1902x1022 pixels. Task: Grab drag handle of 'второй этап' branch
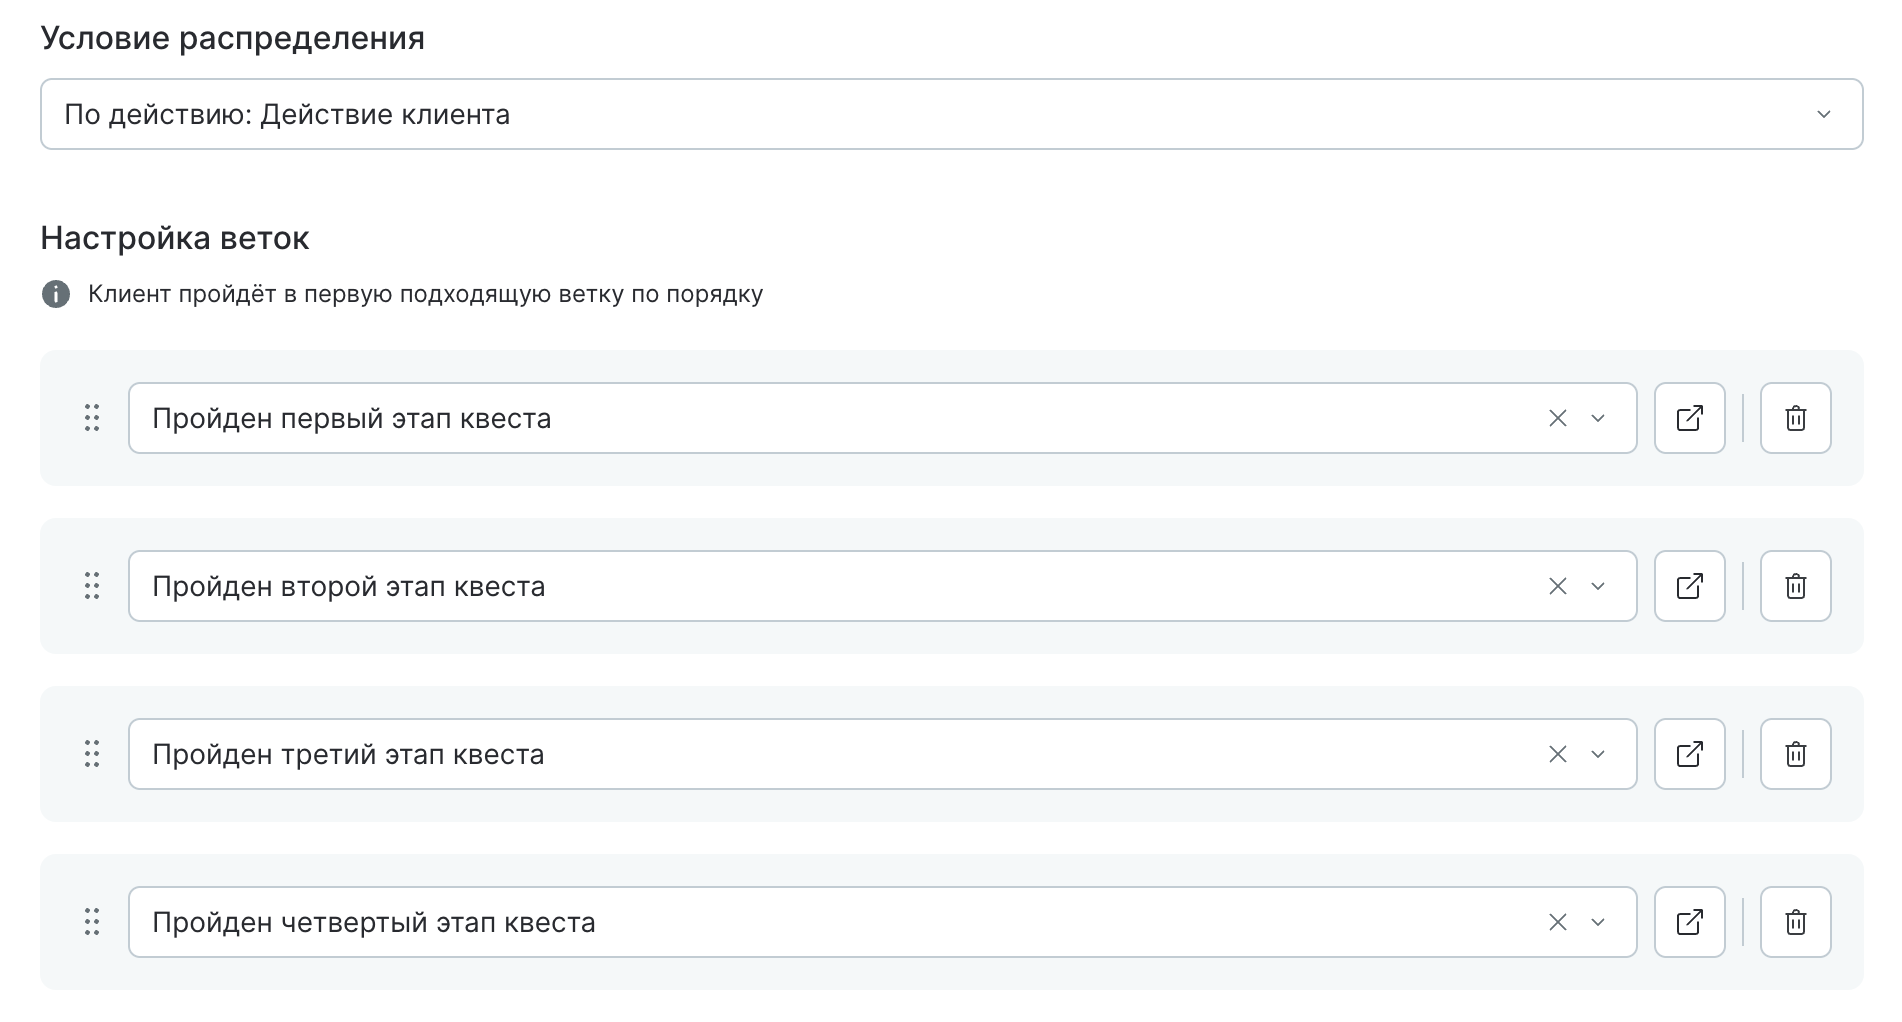[x=92, y=586]
